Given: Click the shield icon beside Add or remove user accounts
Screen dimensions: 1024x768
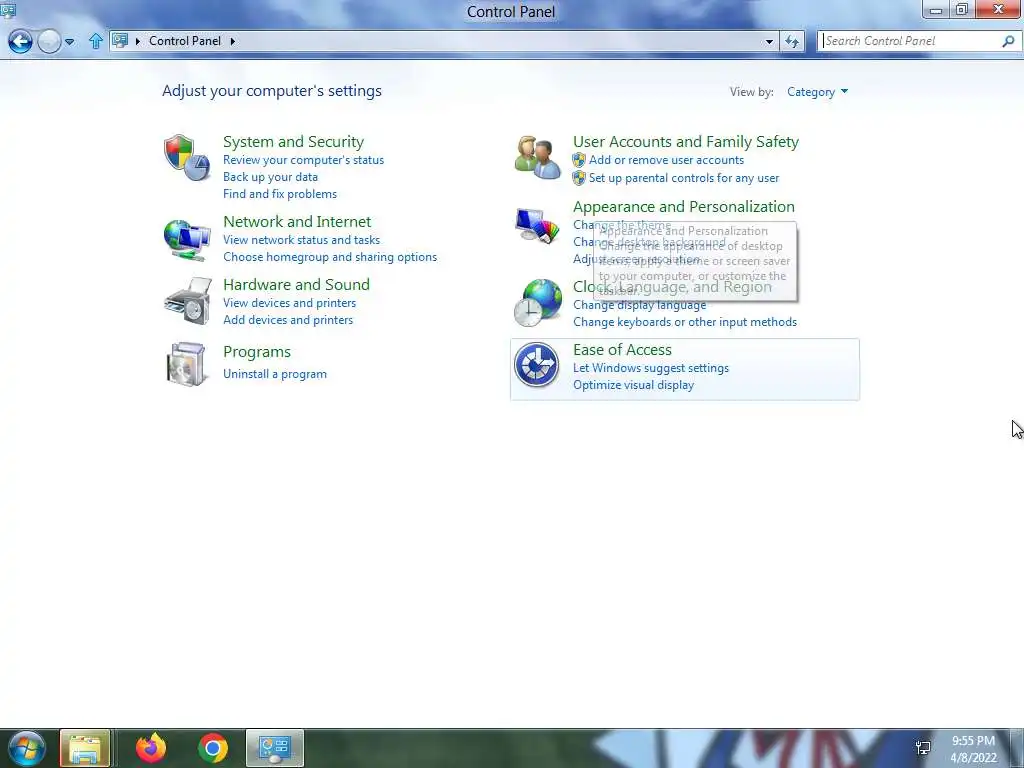Looking at the screenshot, I should coord(579,160).
